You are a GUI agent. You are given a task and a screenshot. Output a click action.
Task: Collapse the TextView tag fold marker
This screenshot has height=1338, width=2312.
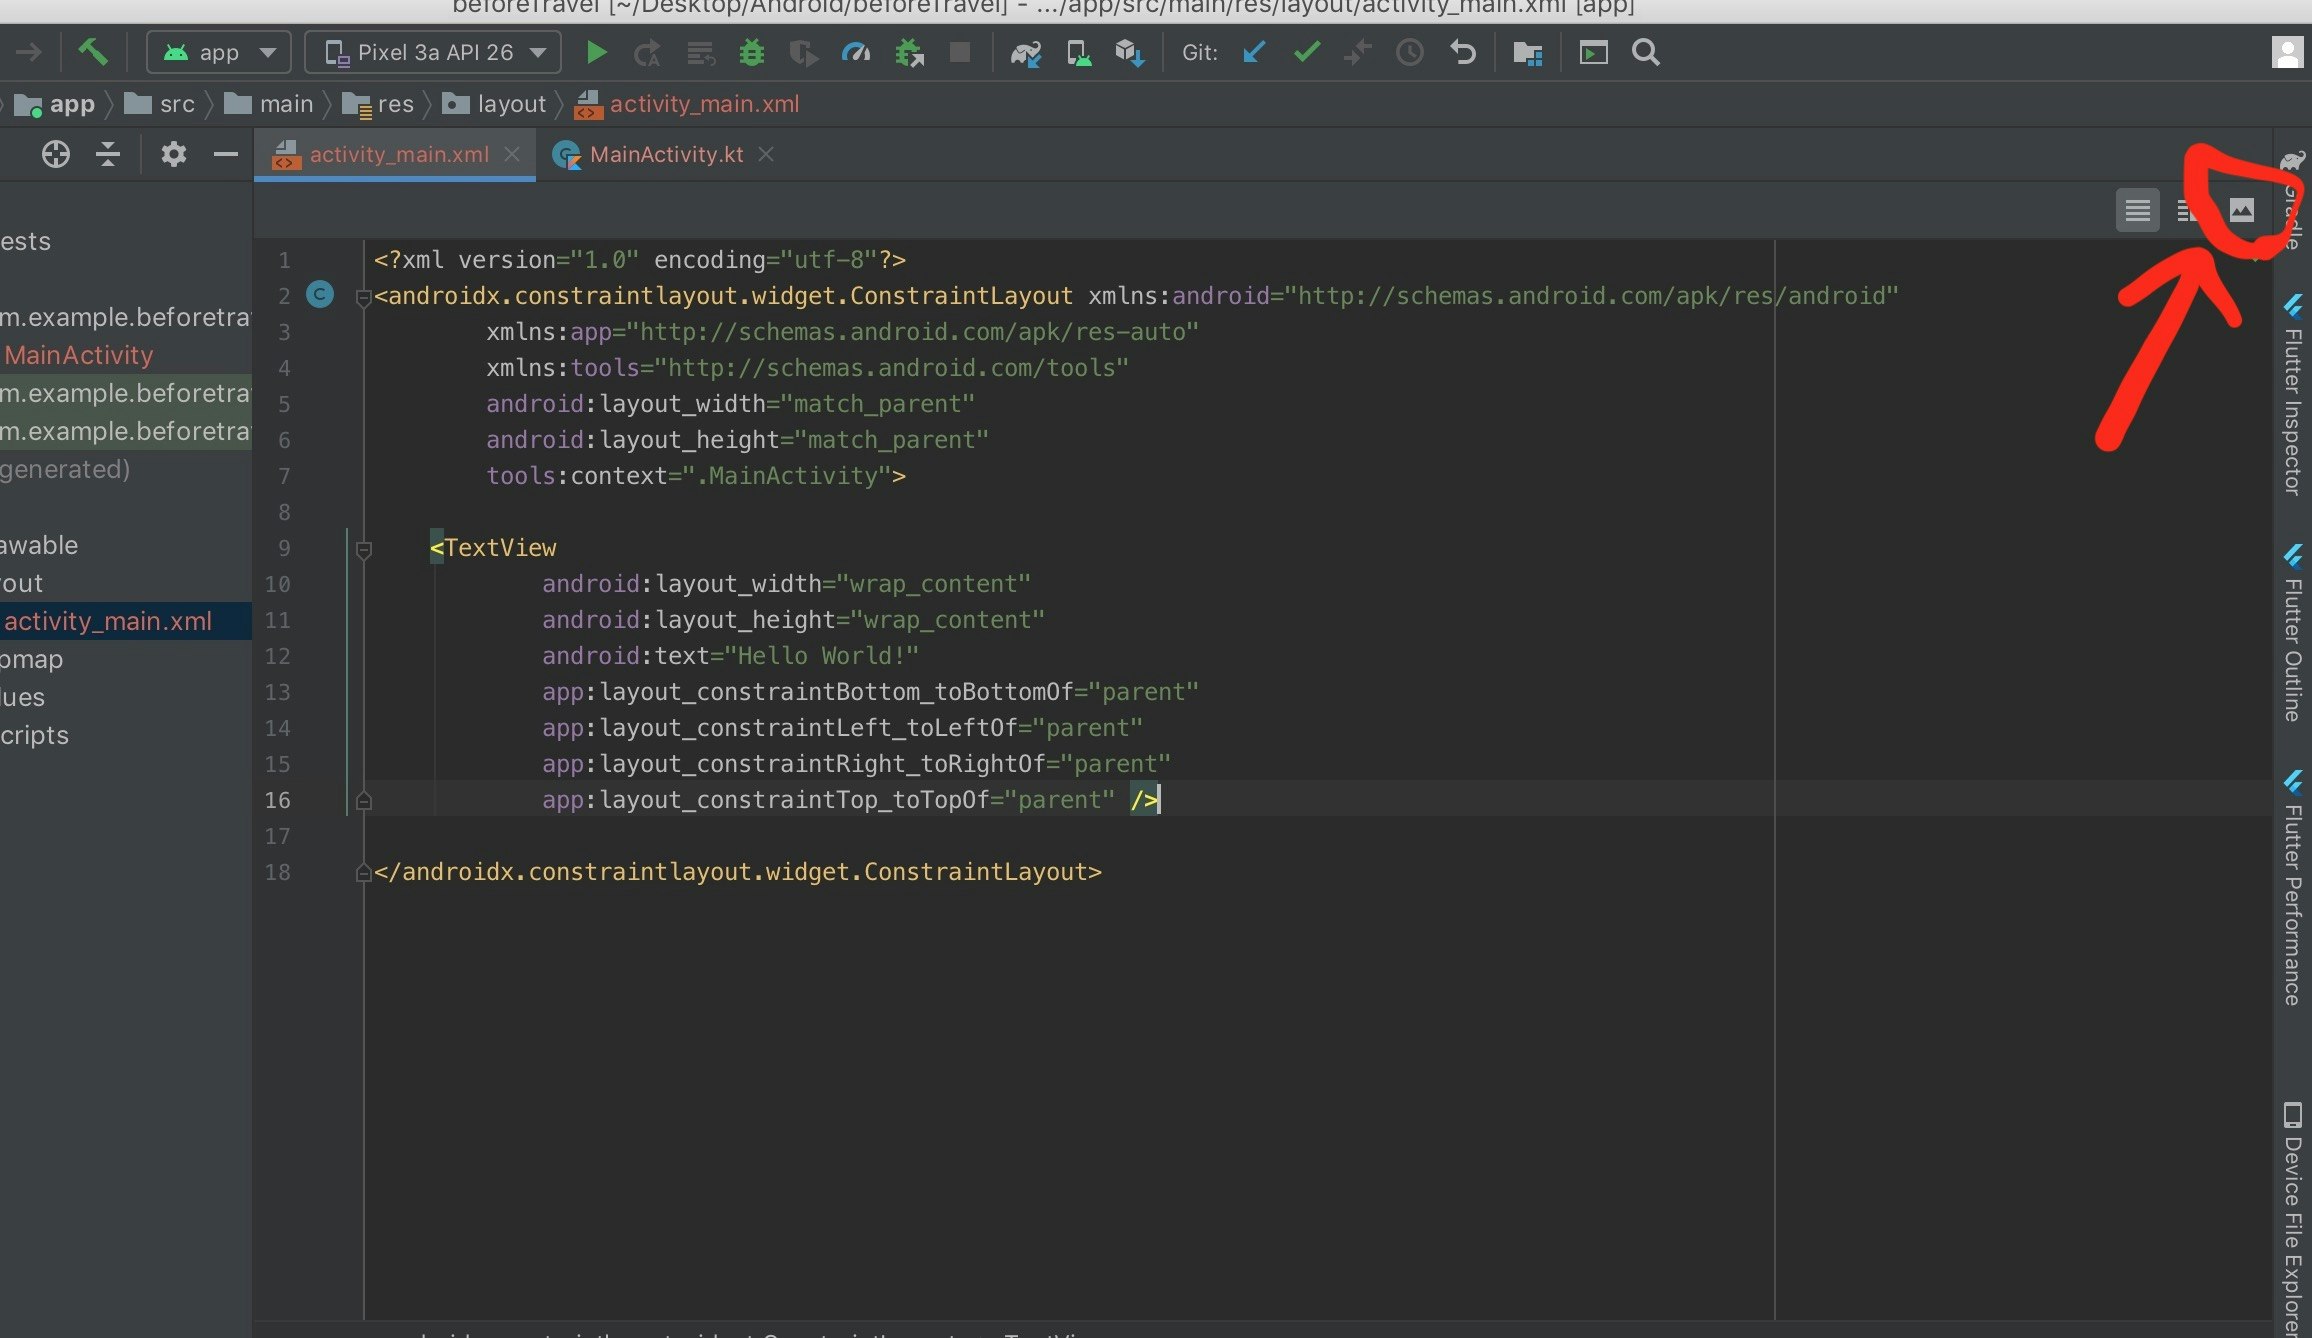point(364,549)
